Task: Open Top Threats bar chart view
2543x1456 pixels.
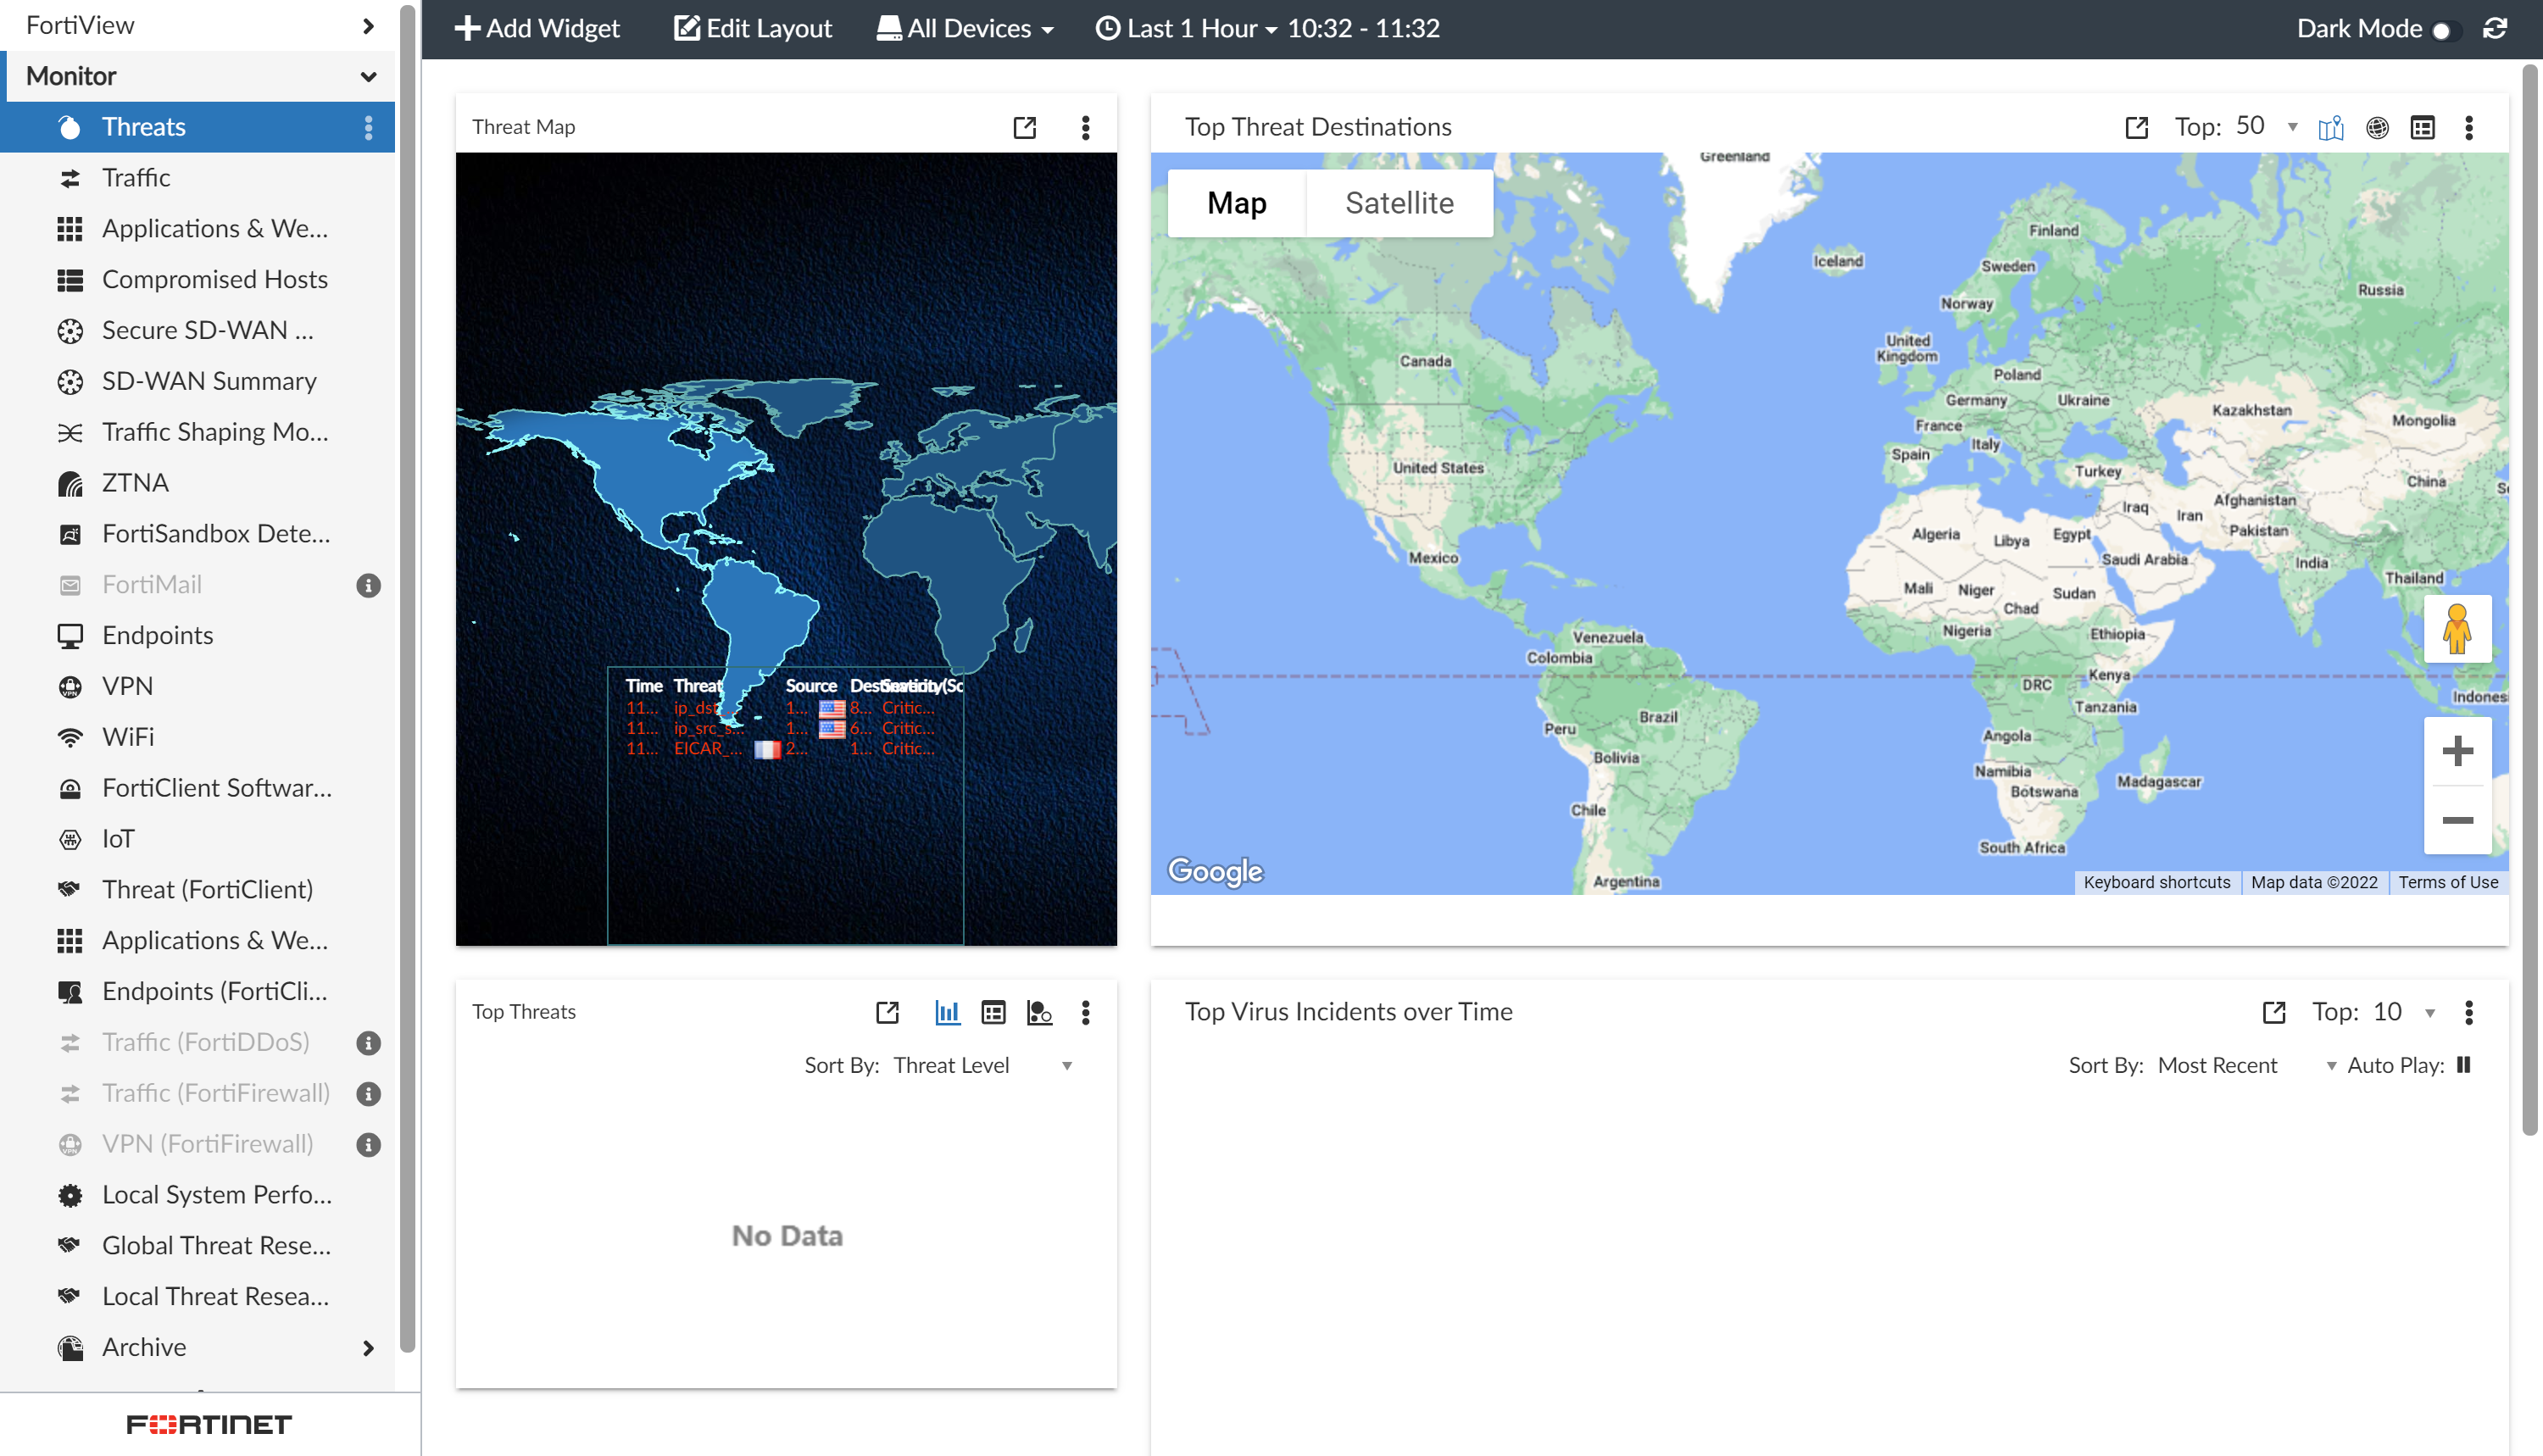Action: tap(947, 1012)
